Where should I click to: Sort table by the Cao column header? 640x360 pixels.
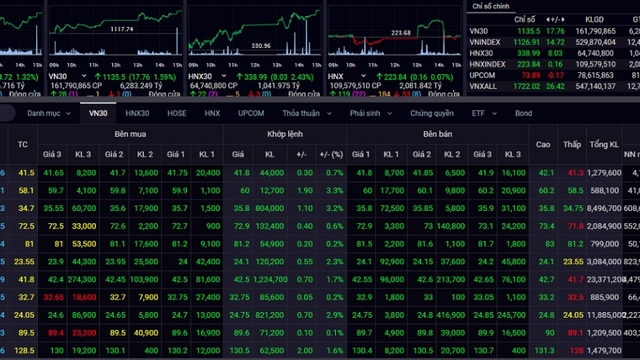(x=543, y=144)
